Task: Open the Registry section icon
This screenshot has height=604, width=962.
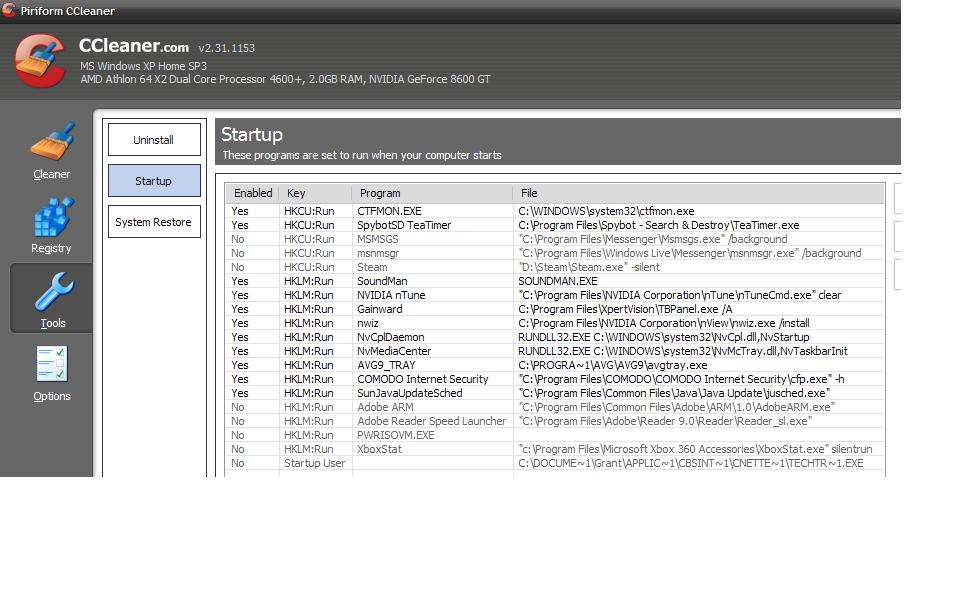Action: click(x=52, y=218)
